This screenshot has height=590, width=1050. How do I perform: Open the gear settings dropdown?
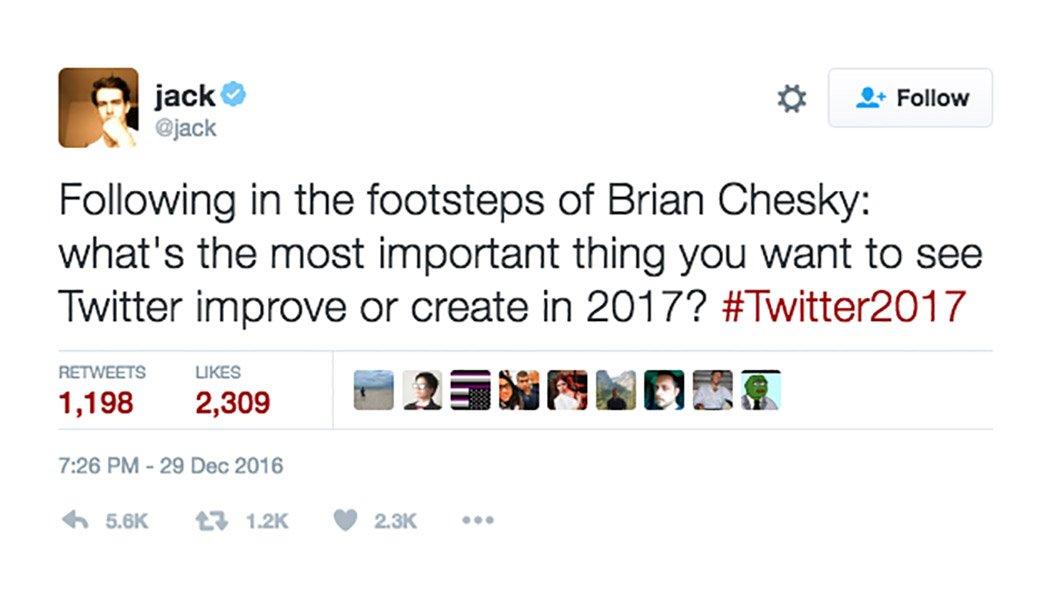coord(792,98)
